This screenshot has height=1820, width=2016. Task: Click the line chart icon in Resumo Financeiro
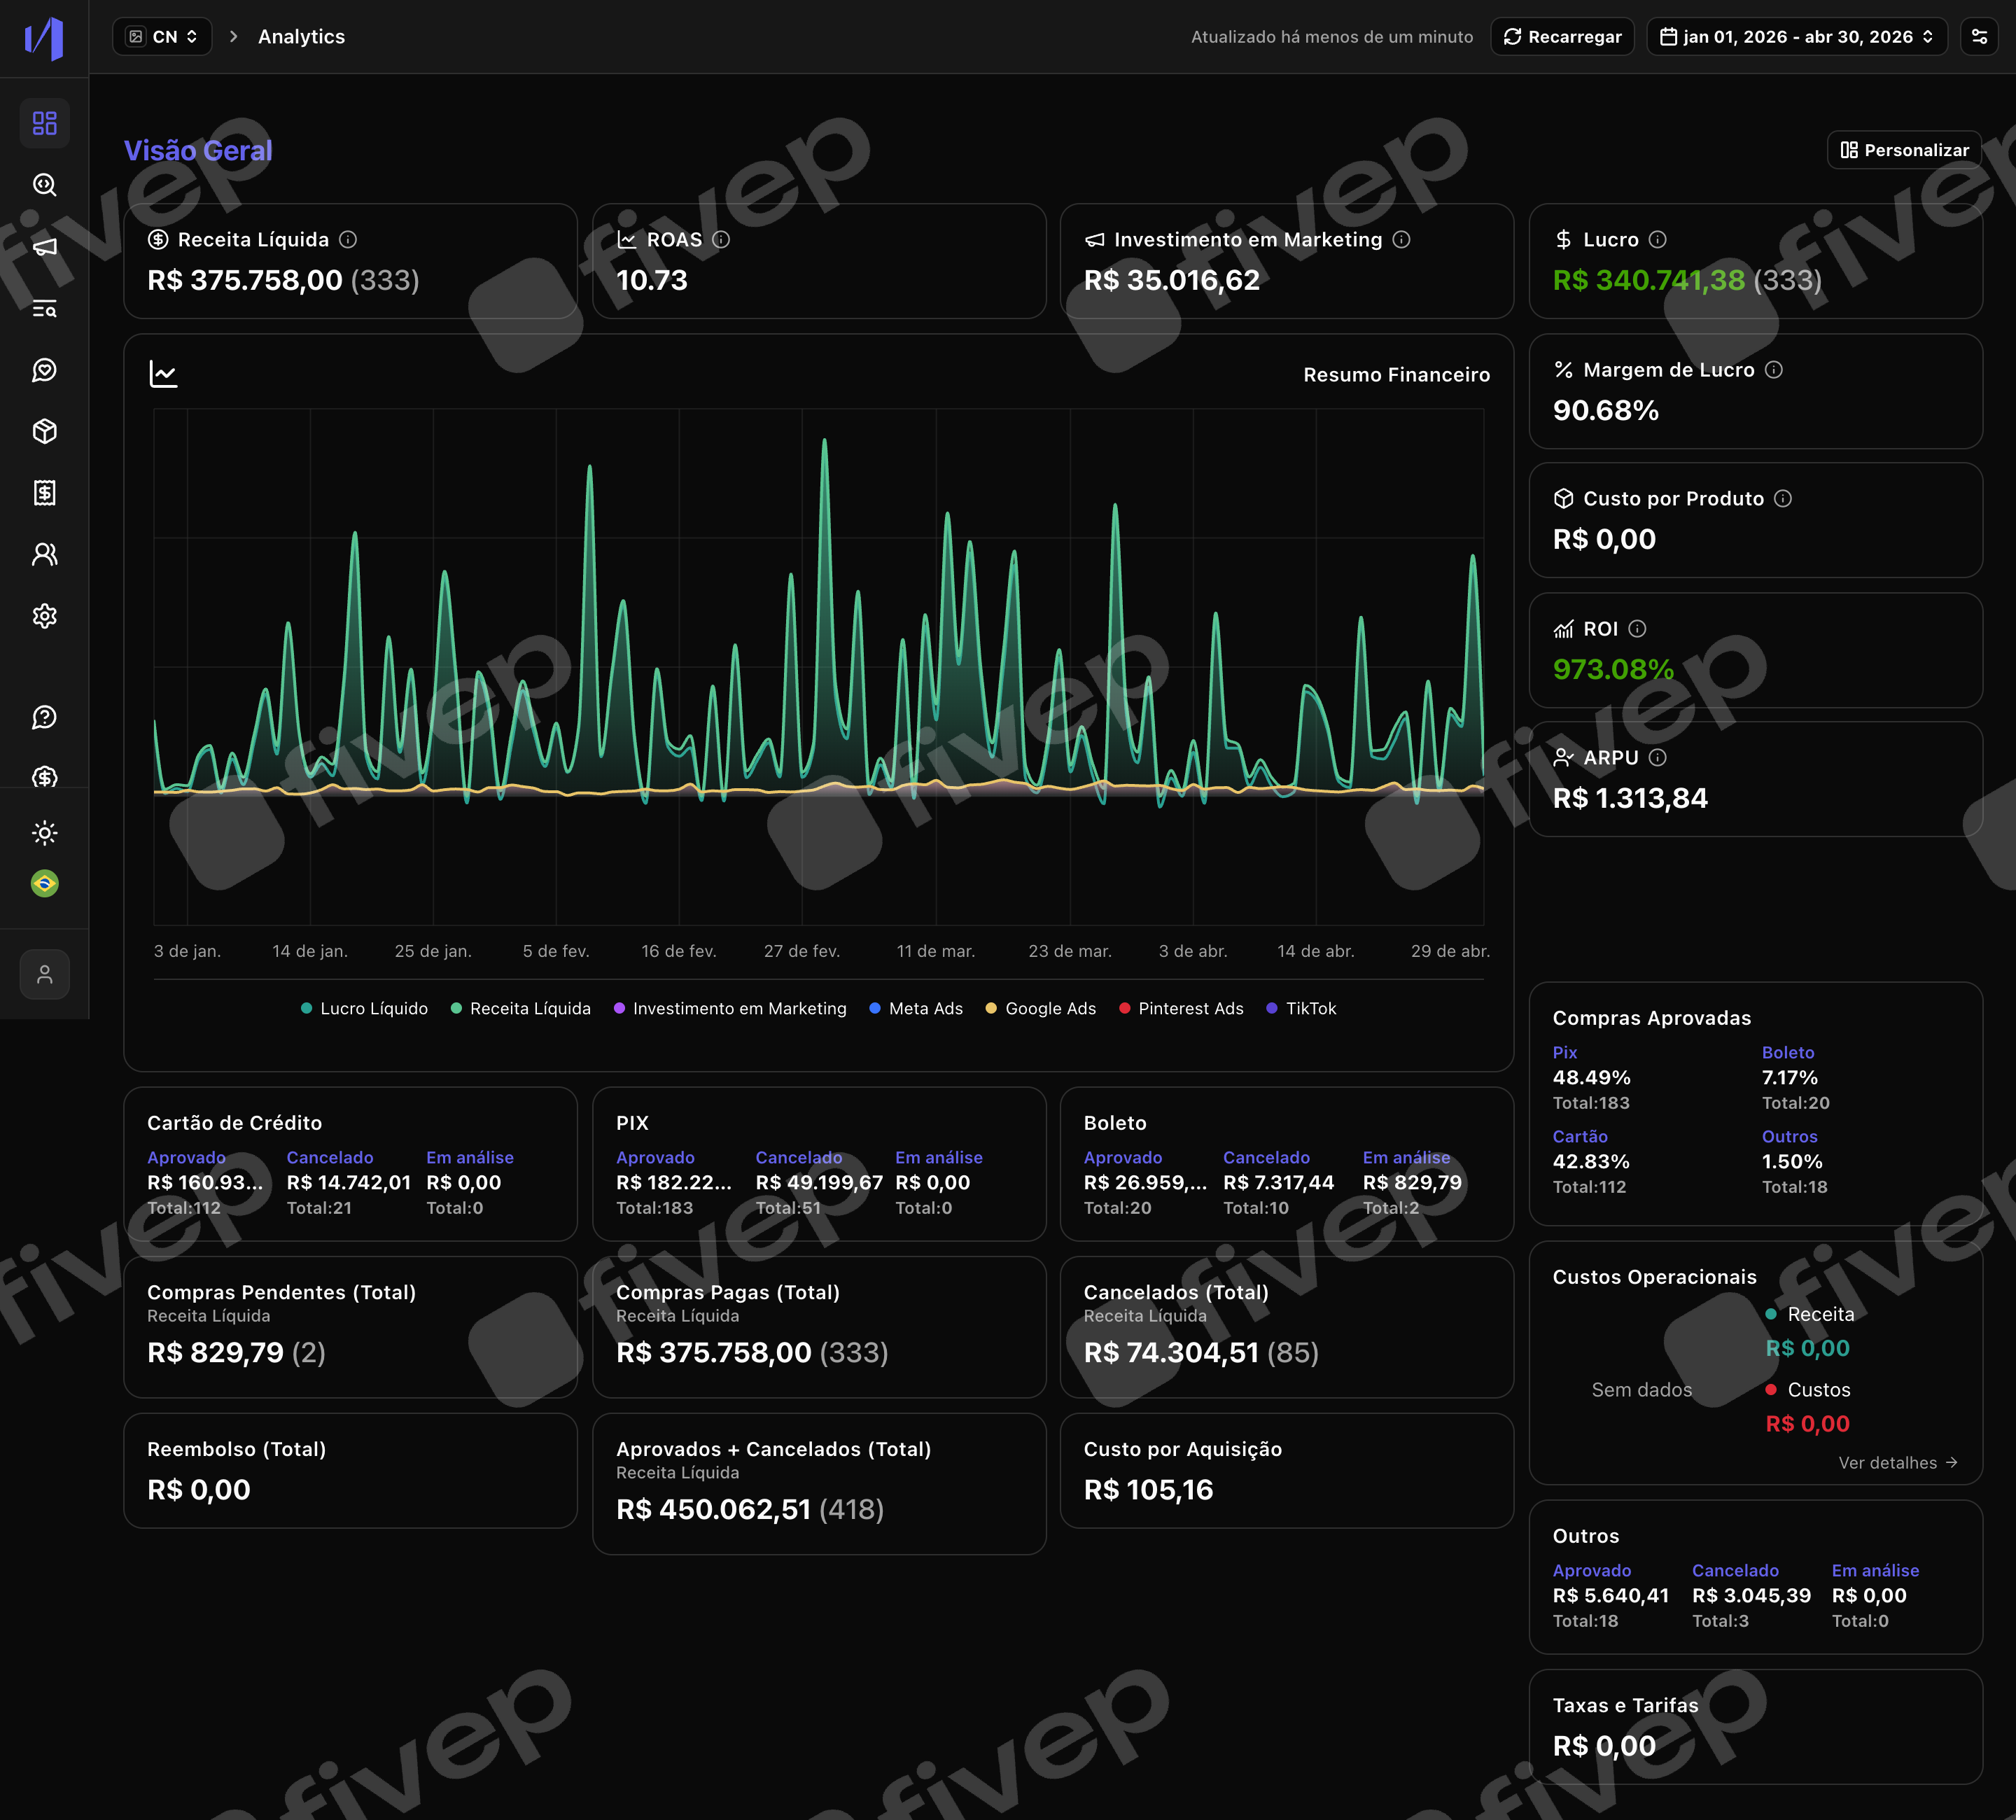pos(163,374)
